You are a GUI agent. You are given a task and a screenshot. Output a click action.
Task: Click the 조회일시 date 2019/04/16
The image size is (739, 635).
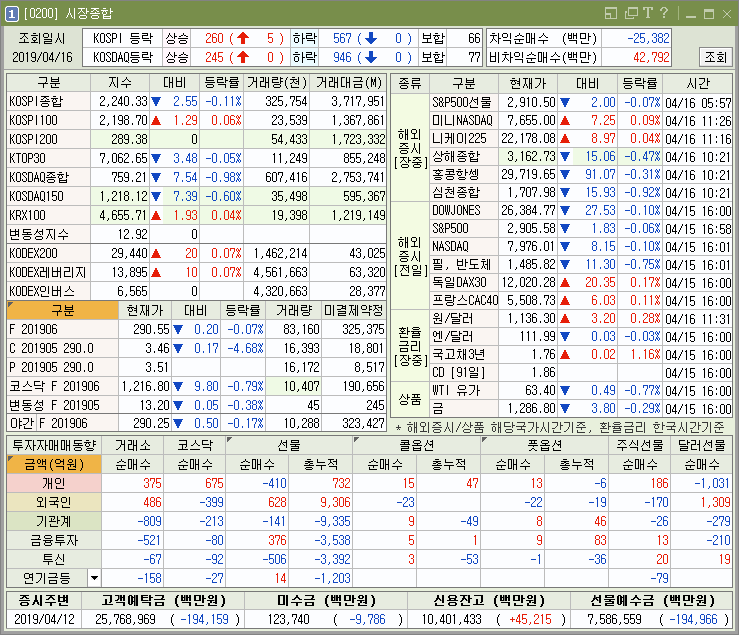(42, 57)
